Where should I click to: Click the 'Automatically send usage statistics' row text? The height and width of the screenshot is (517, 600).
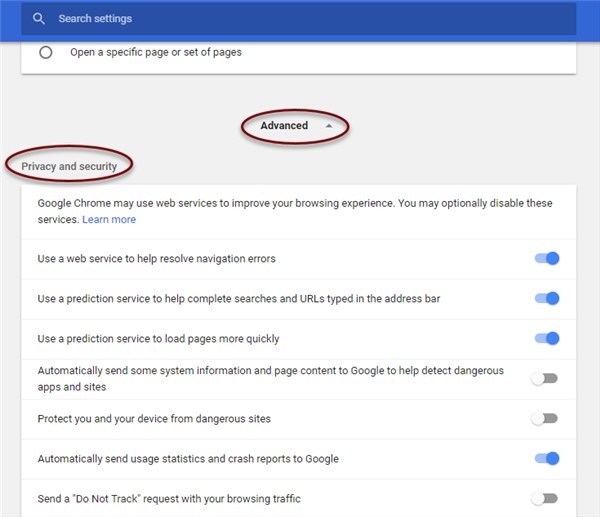point(188,459)
